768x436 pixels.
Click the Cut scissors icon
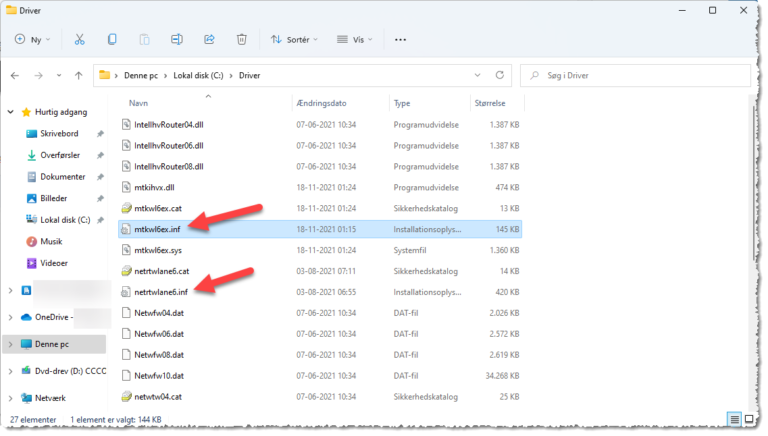coord(79,40)
